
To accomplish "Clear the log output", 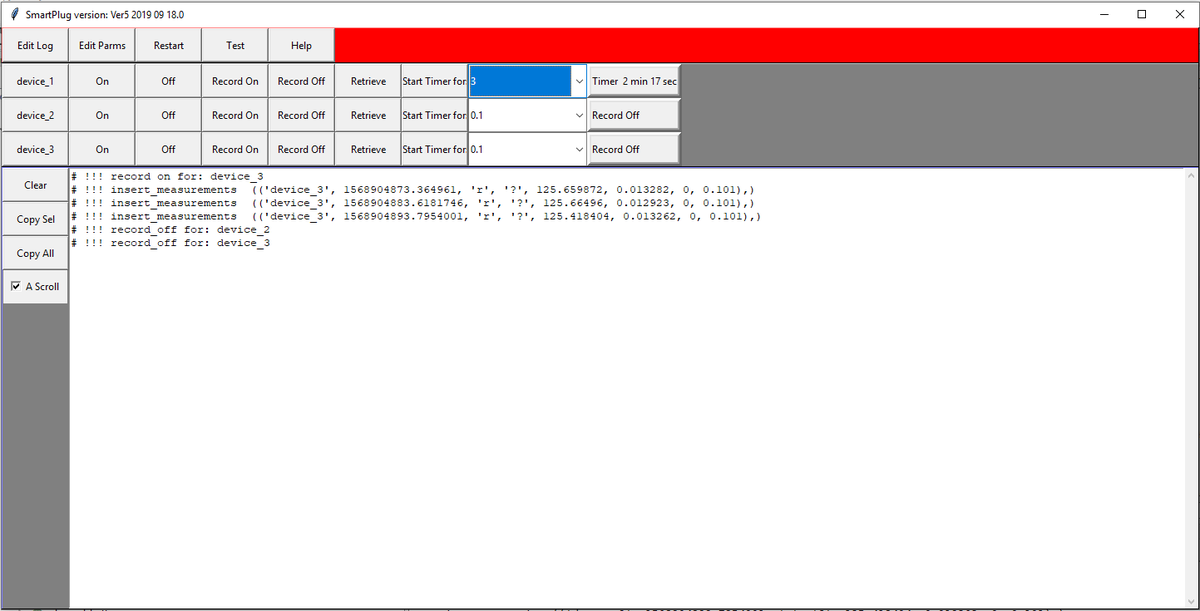I will [35, 185].
